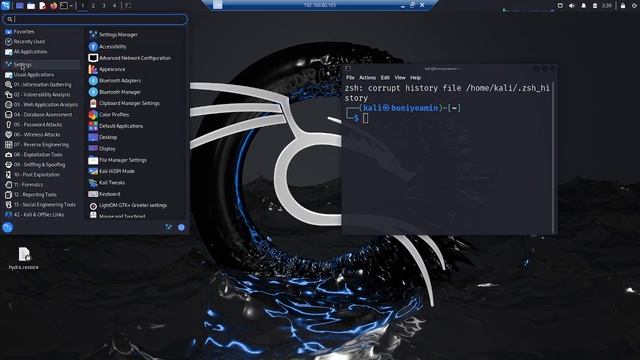Launch Clipboard Manager Settings
Image resolution: width=640 pixels, height=360 pixels.
(x=136, y=103)
